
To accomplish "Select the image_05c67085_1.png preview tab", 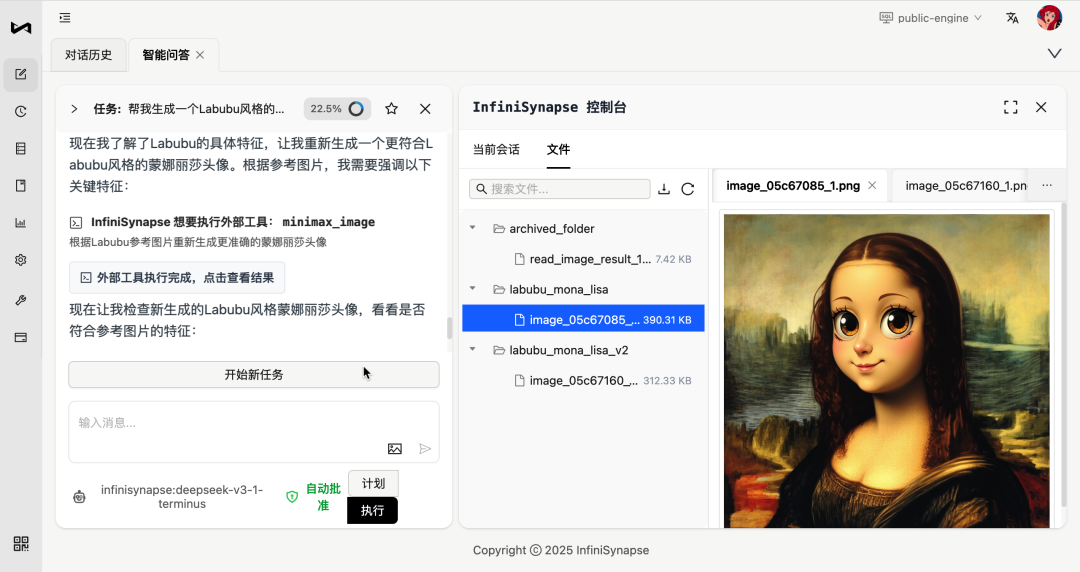I will click(793, 185).
